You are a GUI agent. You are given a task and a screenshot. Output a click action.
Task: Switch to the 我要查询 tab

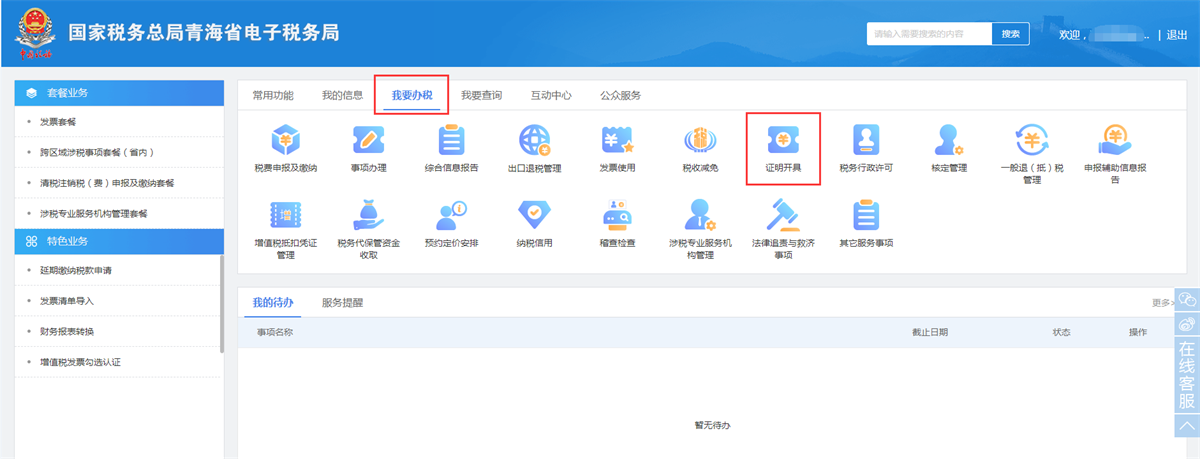click(x=481, y=96)
